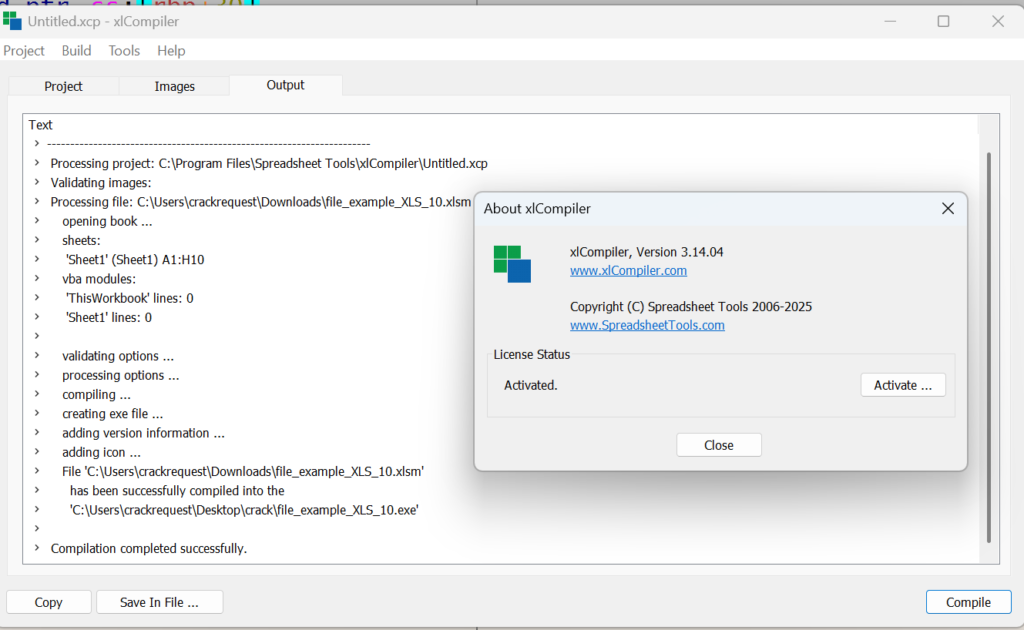Open the Project menu
Viewport: 1024px width, 630px height.
click(x=24, y=50)
